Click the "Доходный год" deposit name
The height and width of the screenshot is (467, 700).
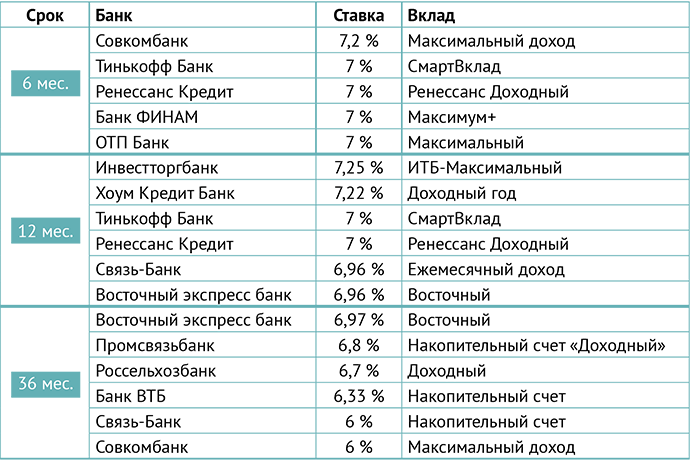pos(462,193)
